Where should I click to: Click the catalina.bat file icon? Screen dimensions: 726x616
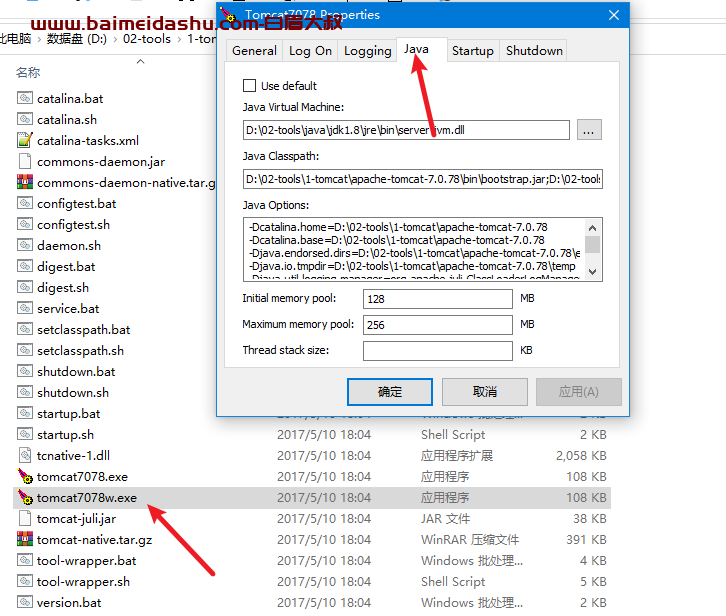pos(25,98)
